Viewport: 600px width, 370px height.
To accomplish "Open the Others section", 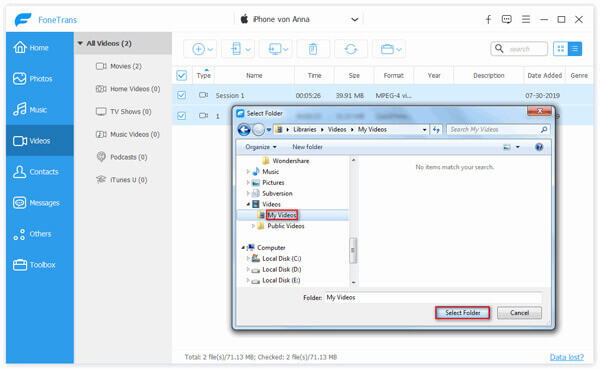I will pos(39,234).
